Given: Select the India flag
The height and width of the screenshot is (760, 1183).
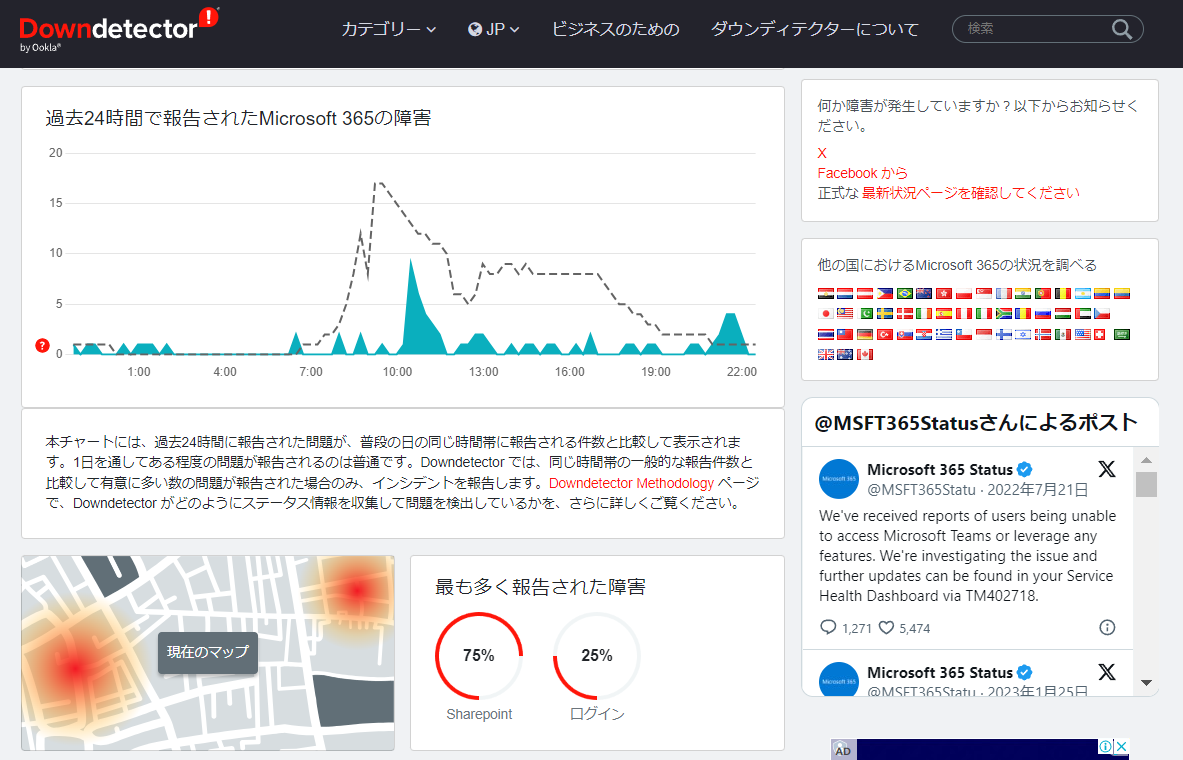Looking at the screenshot, I should pos(1023,294).
